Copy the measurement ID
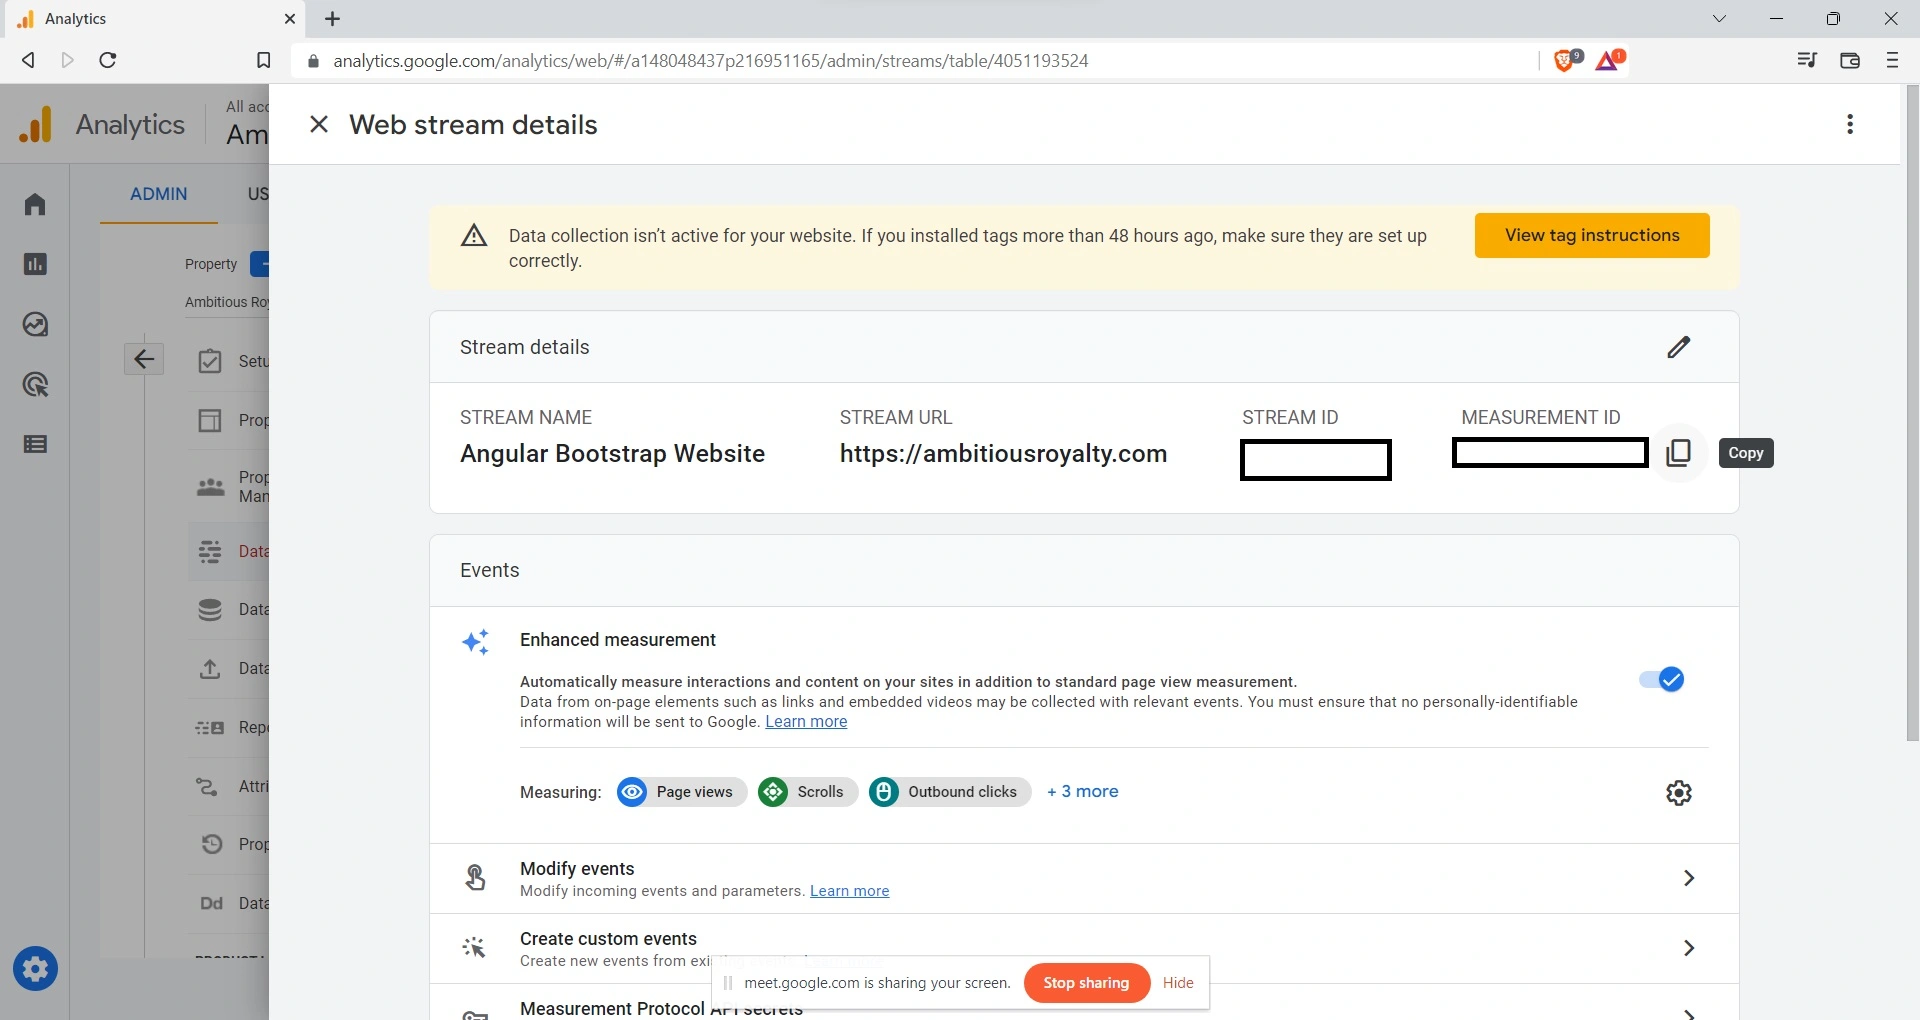Image resolution: width=1920 pixels, height=1020 pixels. pos(1678,453)
